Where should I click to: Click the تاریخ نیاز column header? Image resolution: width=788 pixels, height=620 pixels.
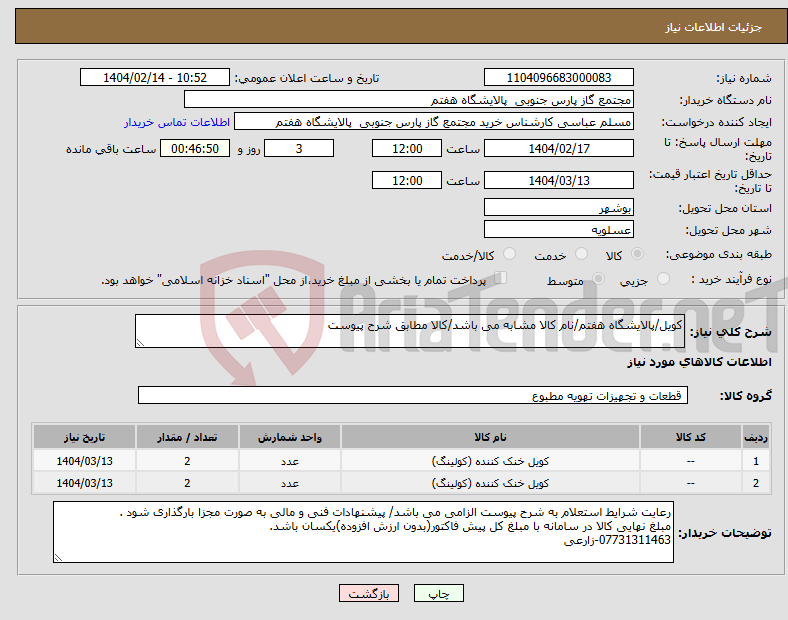pos(84,437)
